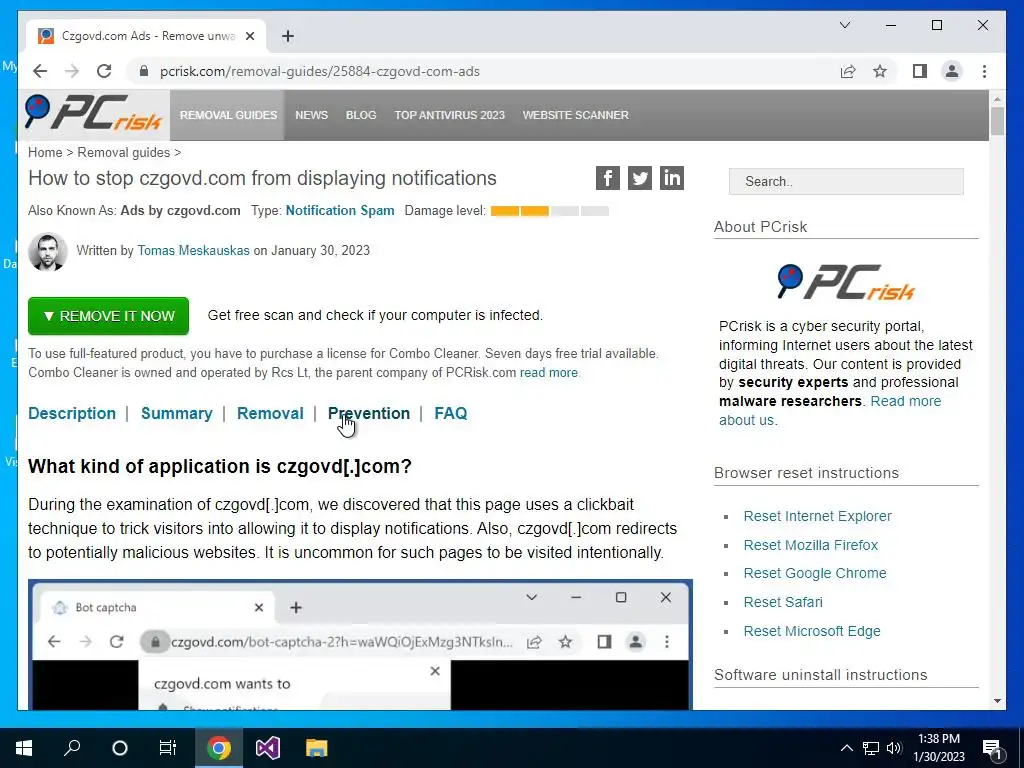The height and width of the screenshot is (768, 1024).
Task: Open Reset Google Chrome link
Action: coord(814,573)
